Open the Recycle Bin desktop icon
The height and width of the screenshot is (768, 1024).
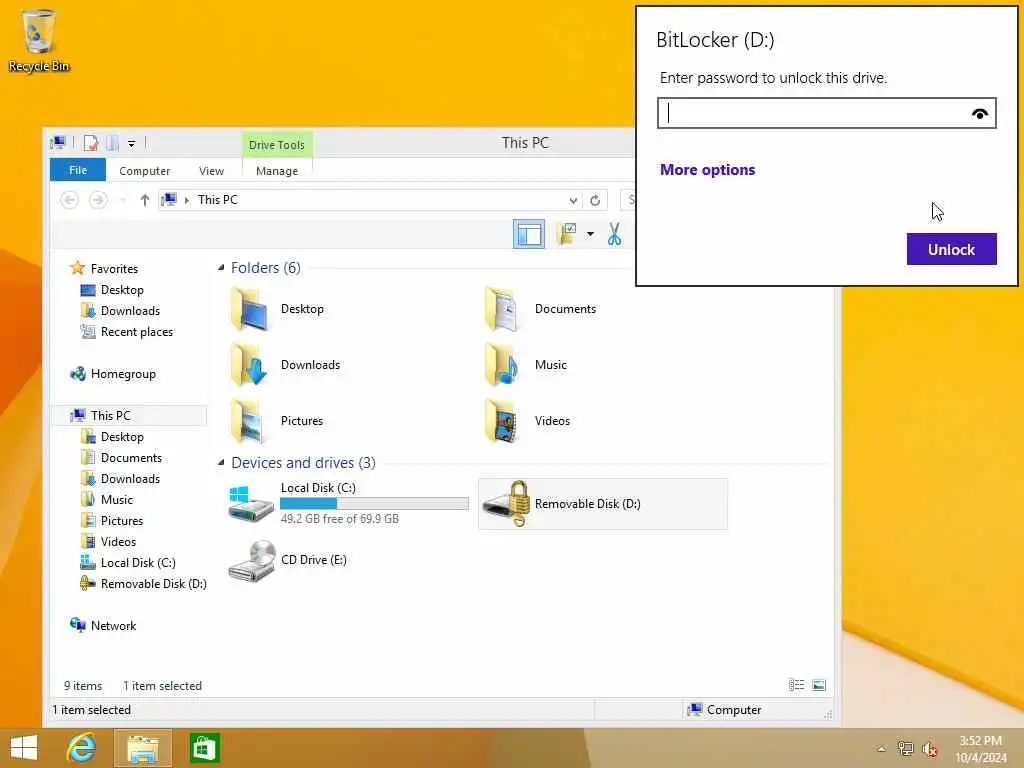(39, 40)
